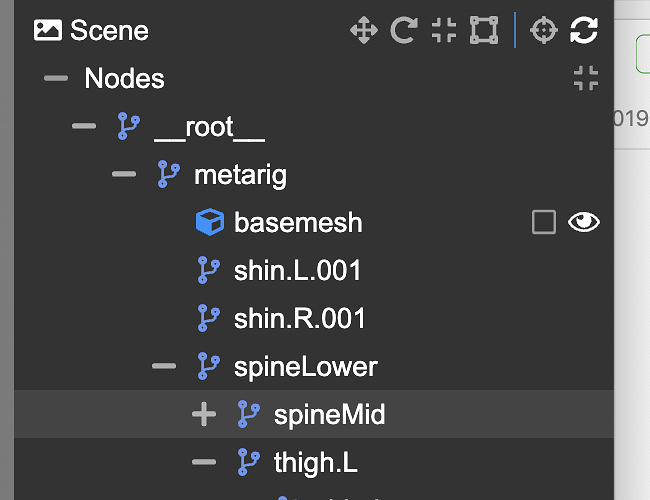Click the Scene panel title

pyautogui.click(x=109, y=30)
